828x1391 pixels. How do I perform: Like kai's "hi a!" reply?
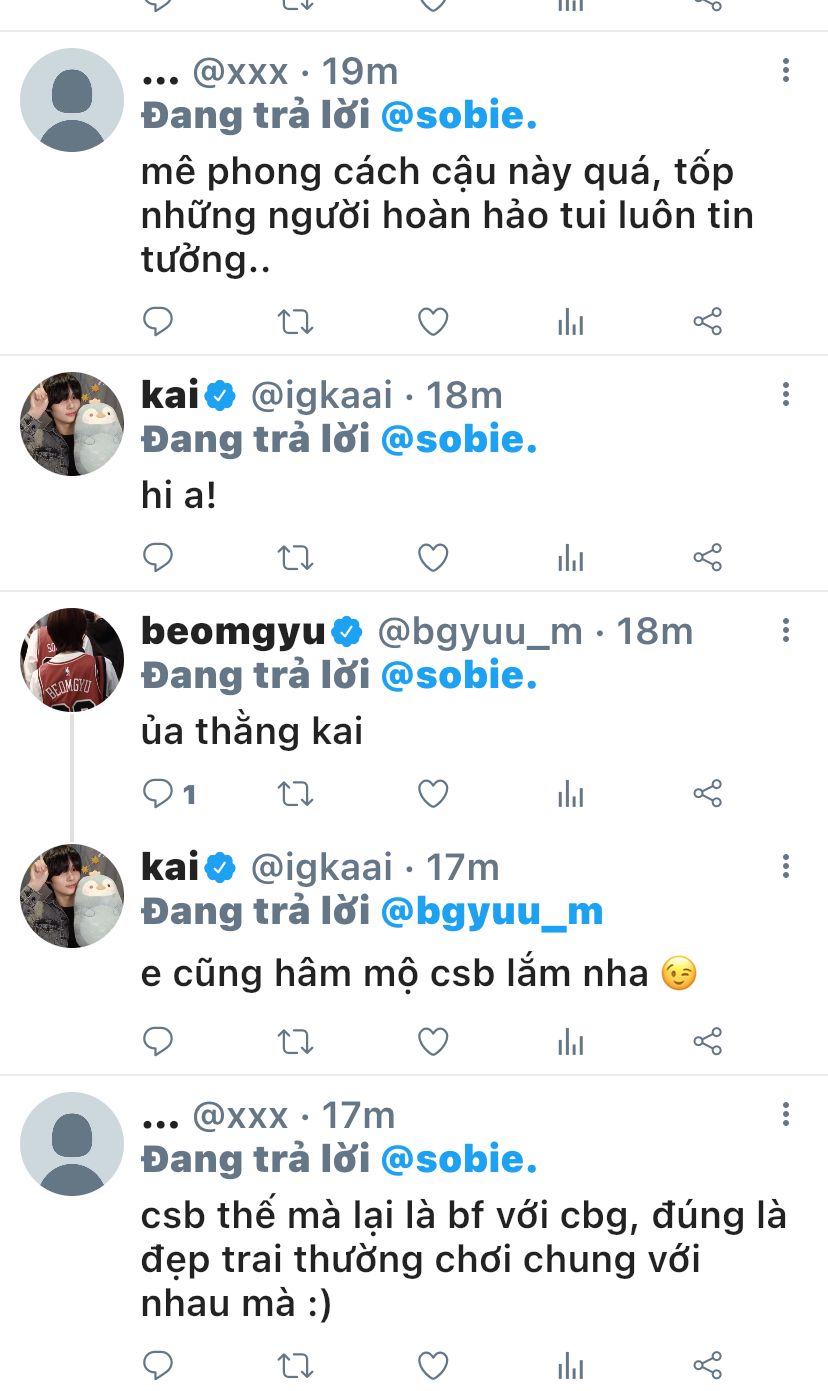[x=432, y=558]
